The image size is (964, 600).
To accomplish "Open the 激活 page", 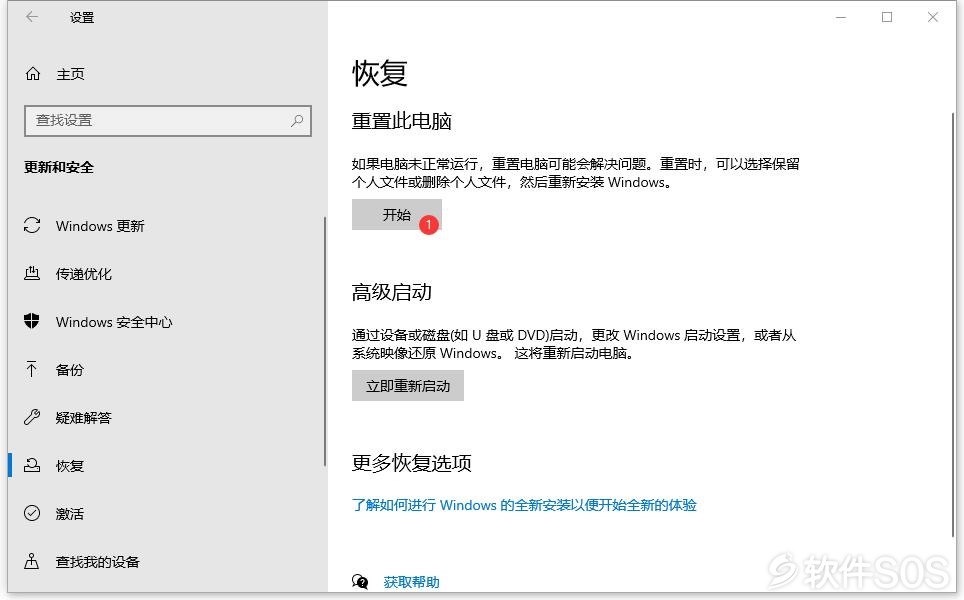I will click(69, 514).
